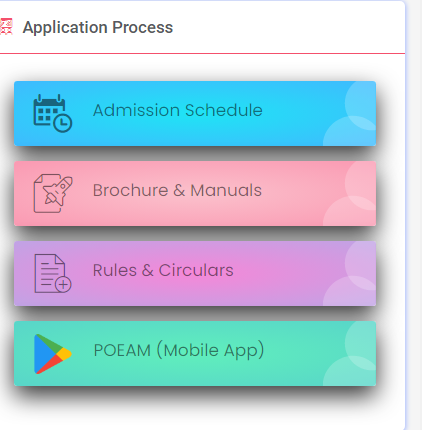Click the calendar clock icon
Image resolution: width=422 pixels, height=430 pixels.
pyautogui.click(x=53, y=113)
